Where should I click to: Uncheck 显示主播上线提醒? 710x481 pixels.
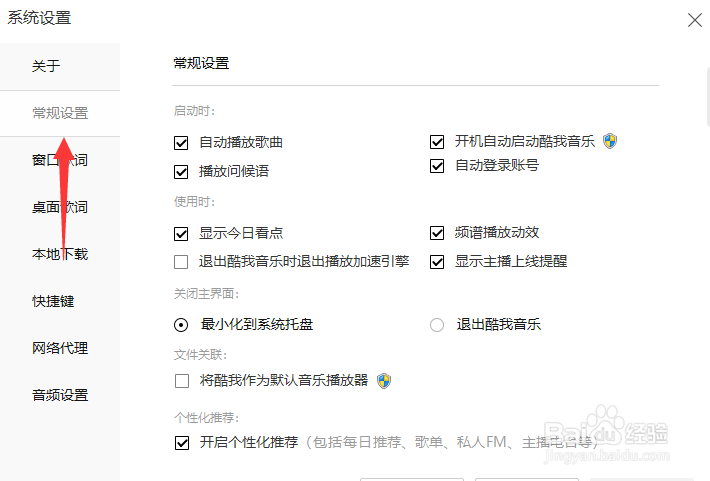tap(437, 262)
